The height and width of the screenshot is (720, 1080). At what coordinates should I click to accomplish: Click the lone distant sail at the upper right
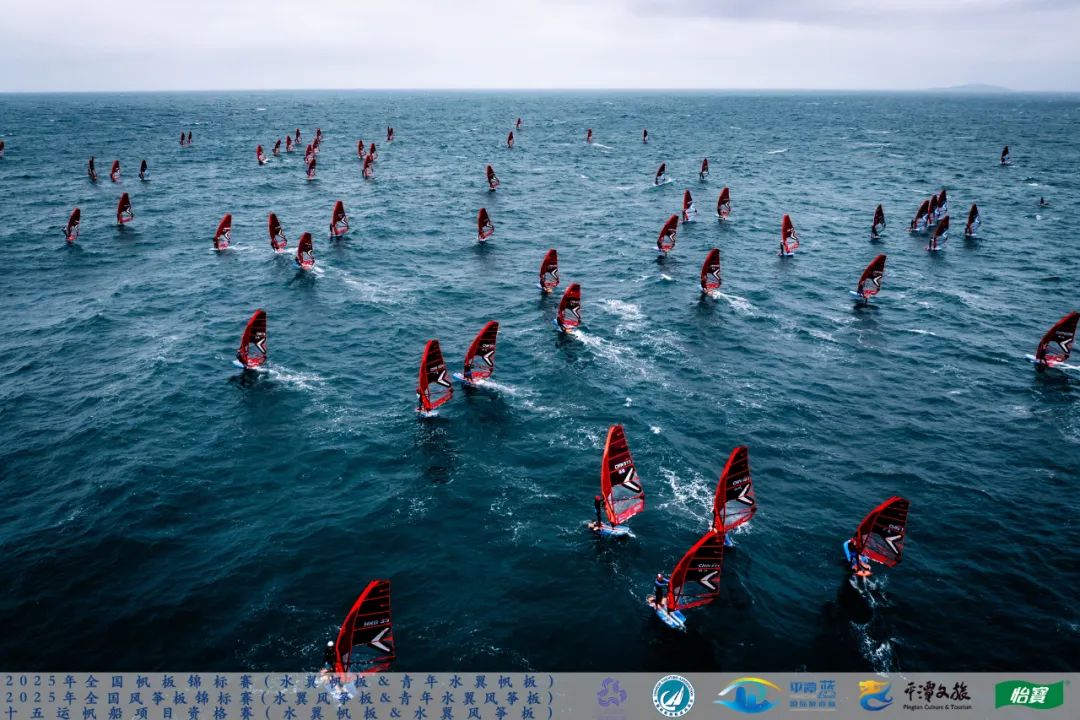click(x=1004, y=155)
